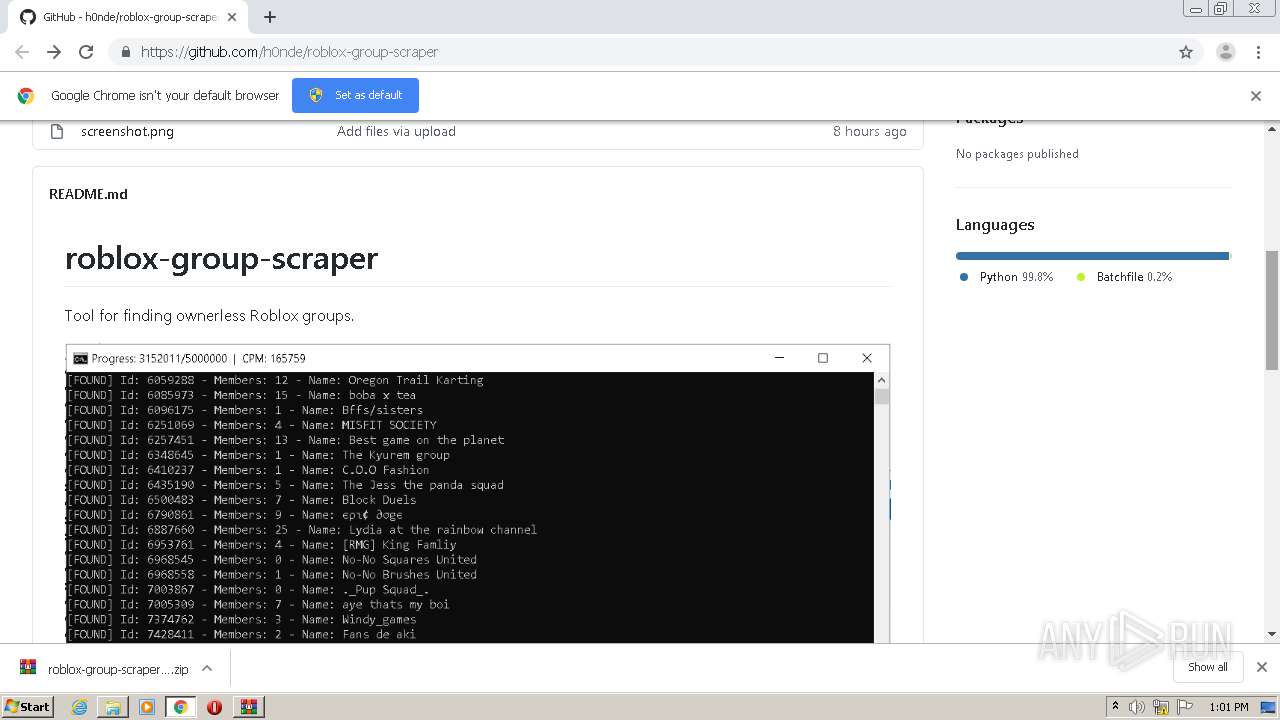Open the roblox-group-scraper README heading
The image size is (1280, 720).
pyautogui.click(x=221, y=258)
